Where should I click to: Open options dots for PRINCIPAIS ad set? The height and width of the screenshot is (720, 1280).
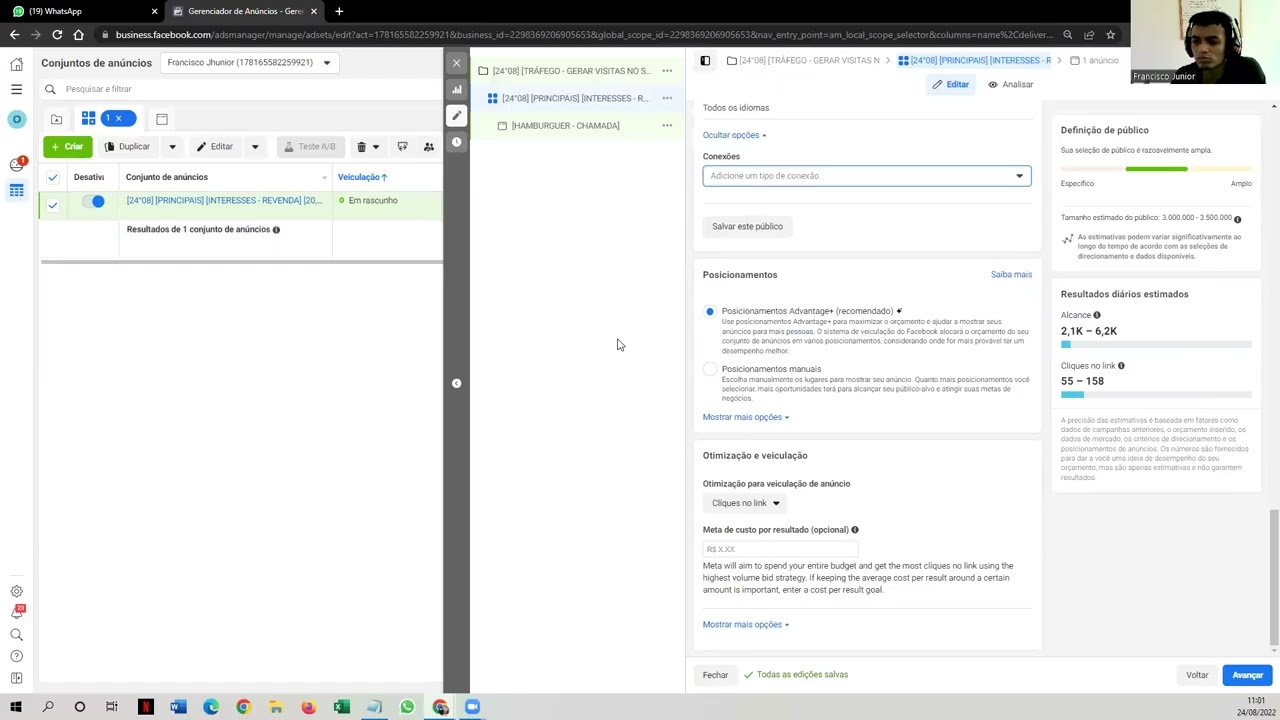click(x=667, y=98)
